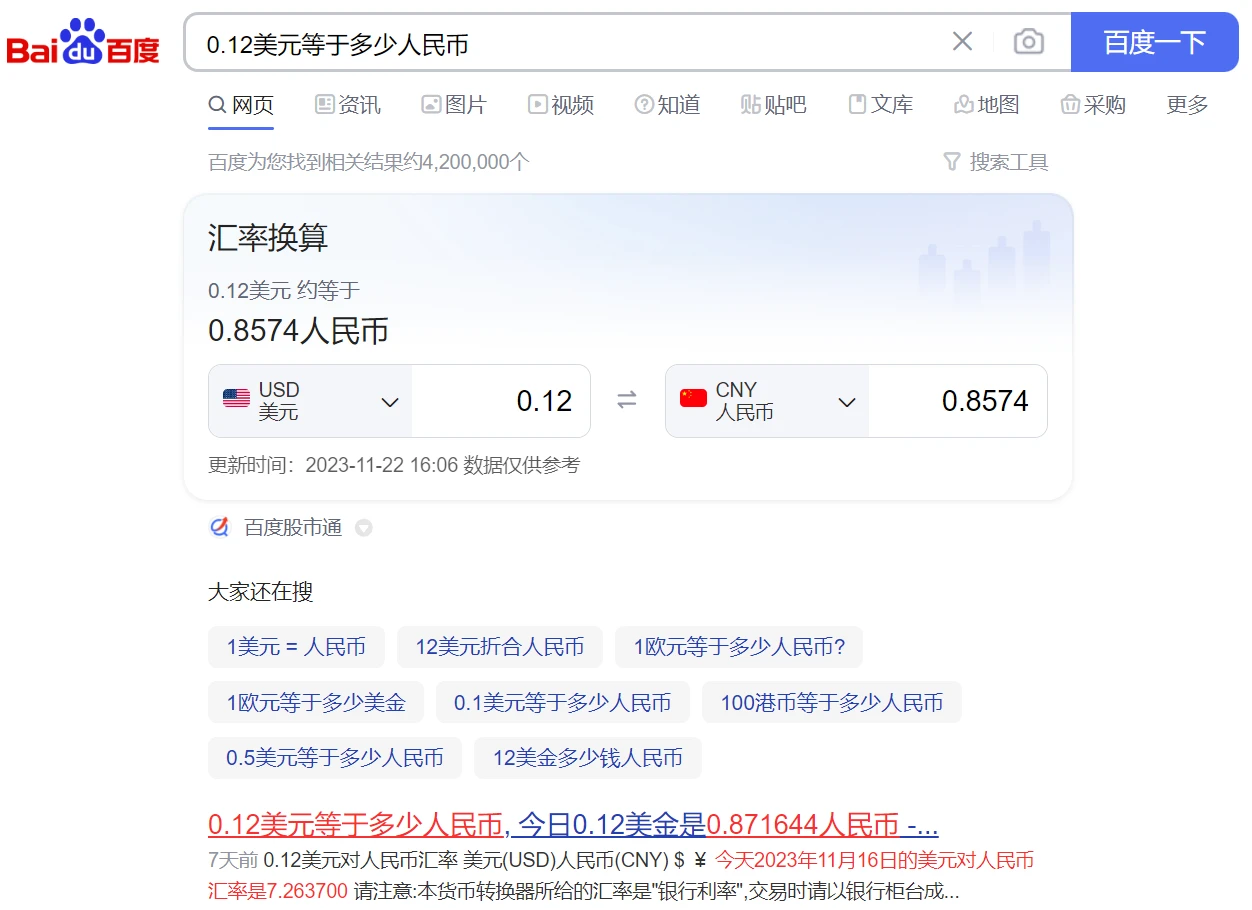Open the 文库 tab
This screenshot has height=910, width=1252.
[880, 105]
